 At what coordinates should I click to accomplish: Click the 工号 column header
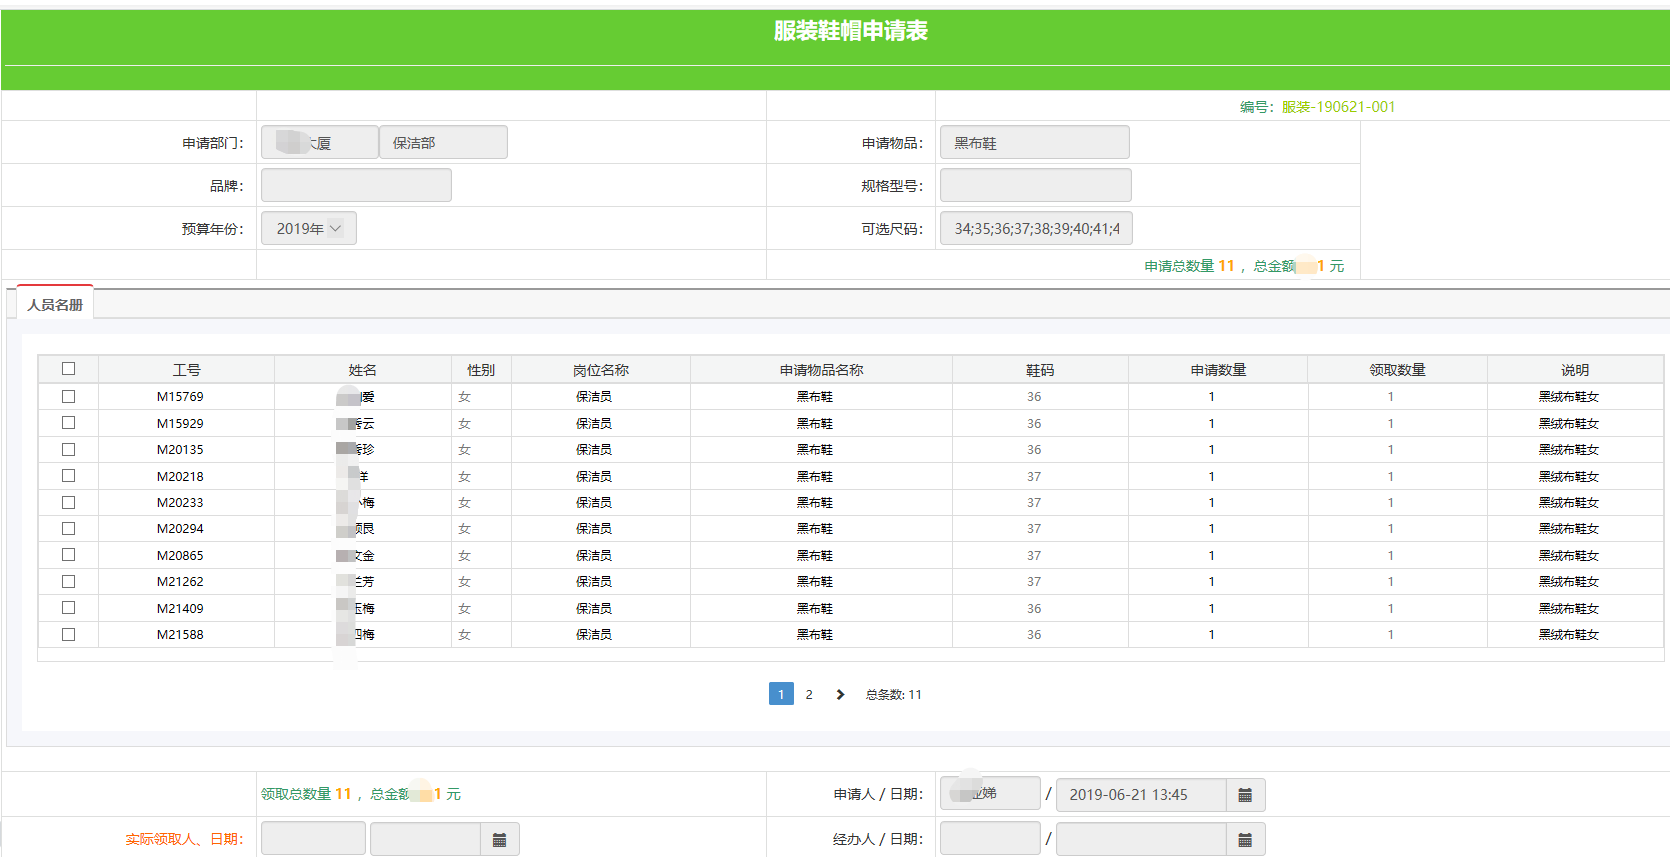[x=186, y=370]
